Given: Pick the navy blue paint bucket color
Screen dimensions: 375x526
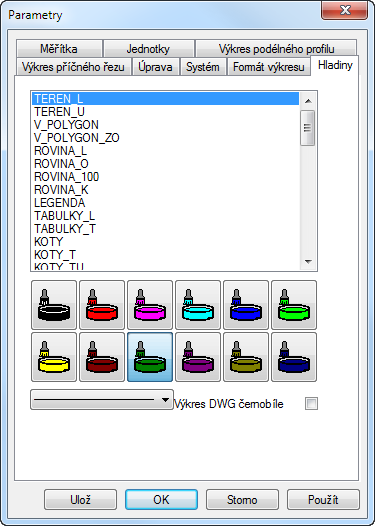Looking at the screenshot, I should coord(294,357).
